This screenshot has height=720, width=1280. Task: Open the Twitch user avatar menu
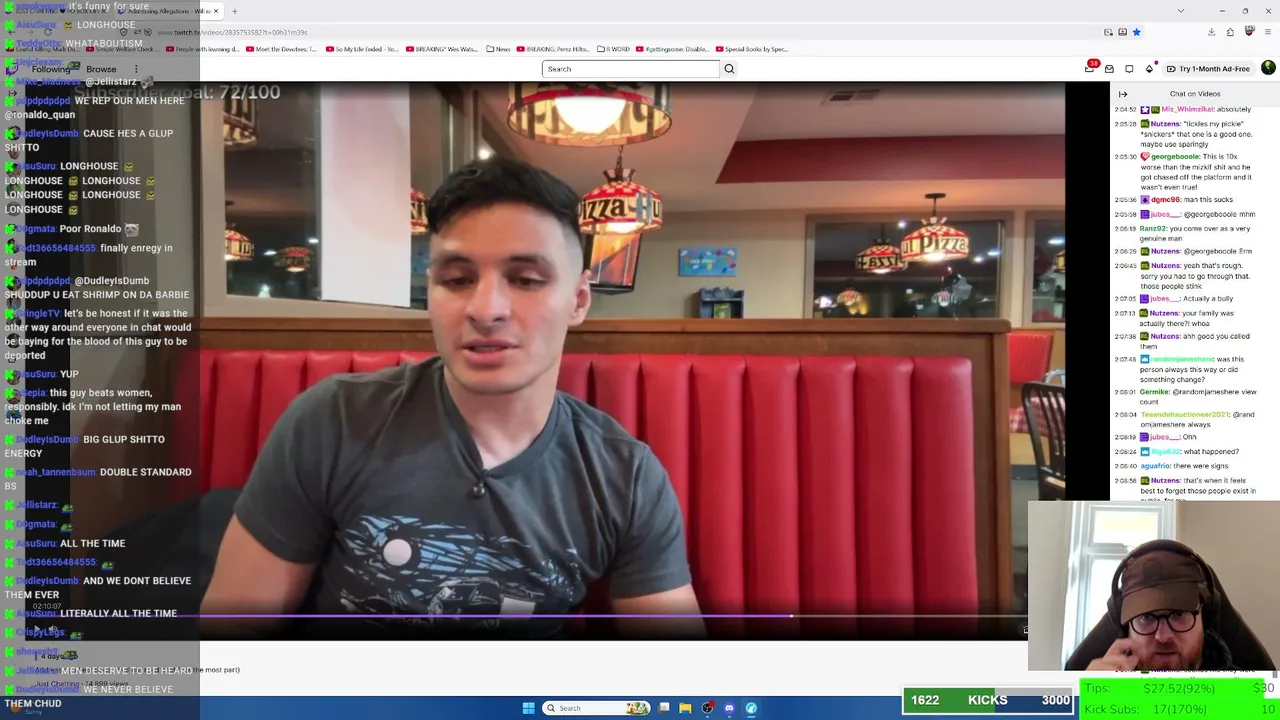[1268, 68]
